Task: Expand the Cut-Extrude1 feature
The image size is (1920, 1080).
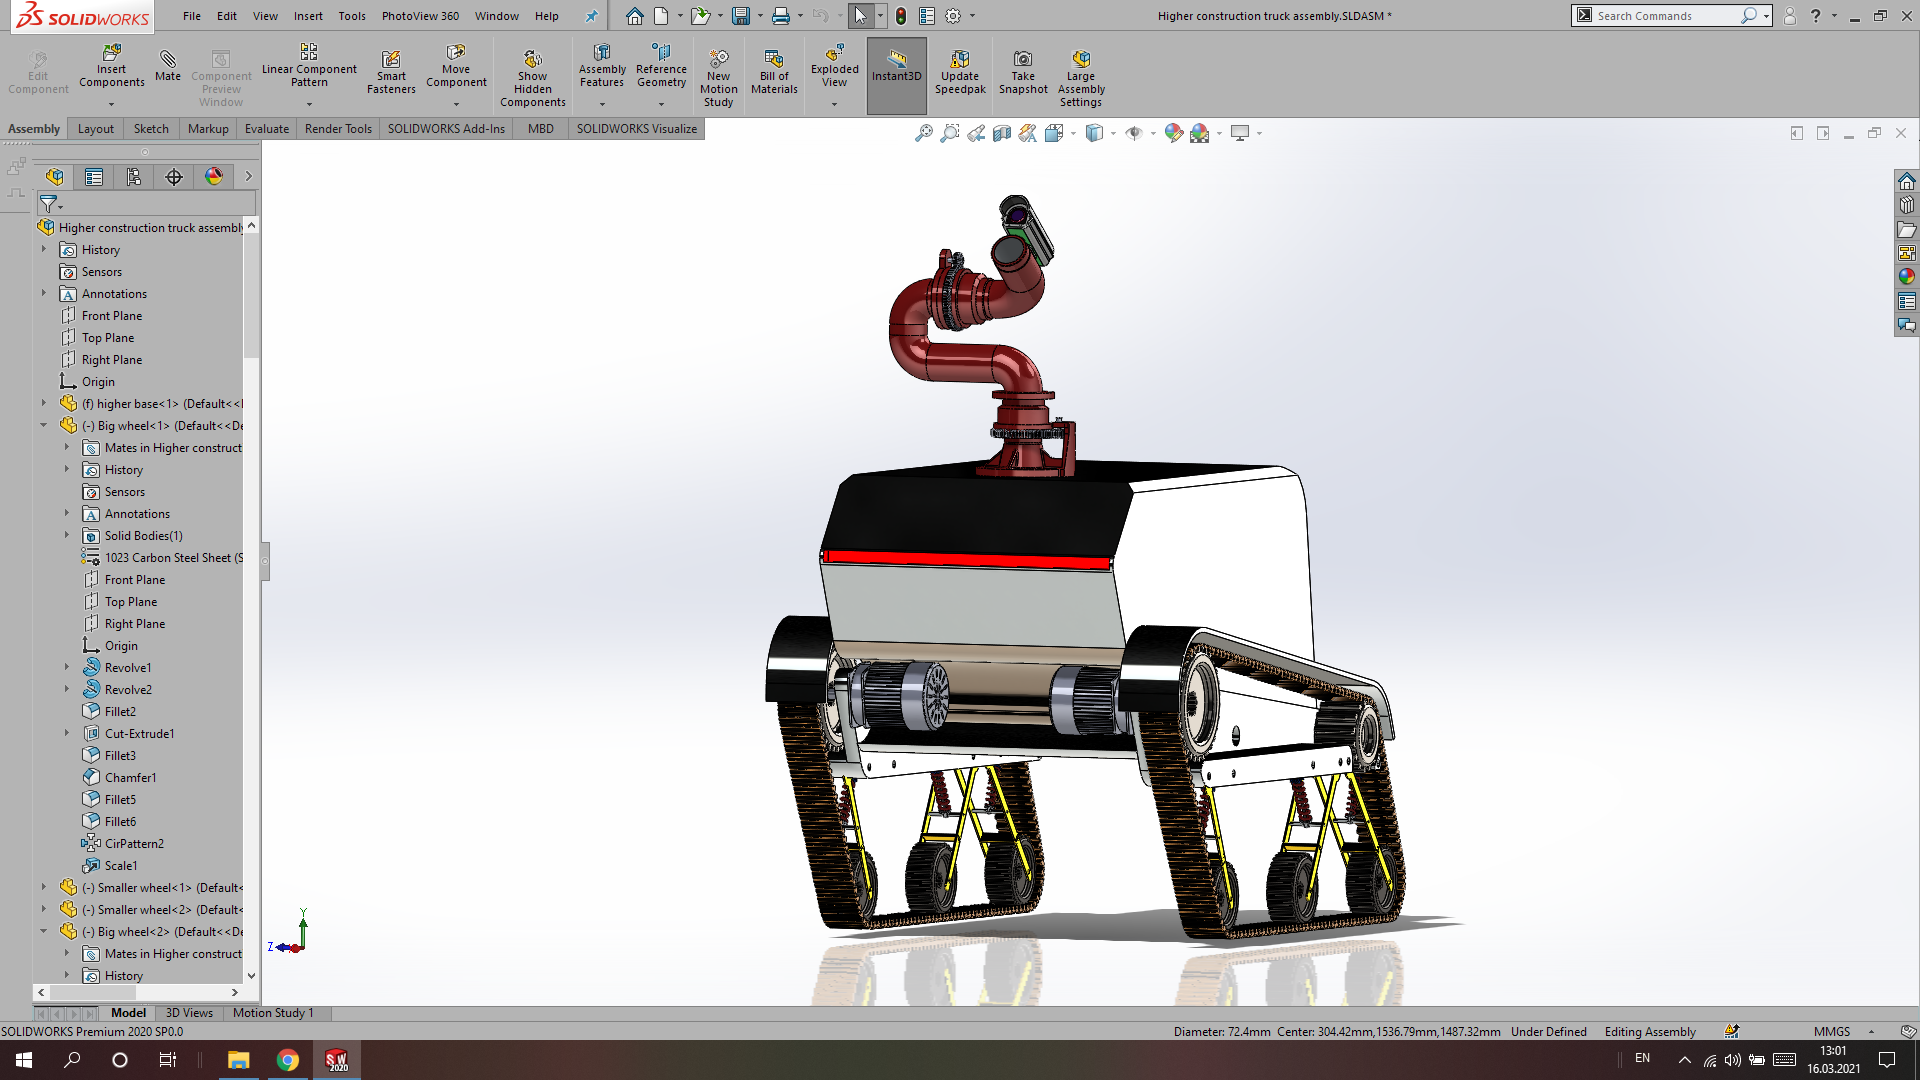Action: point(67,733)
